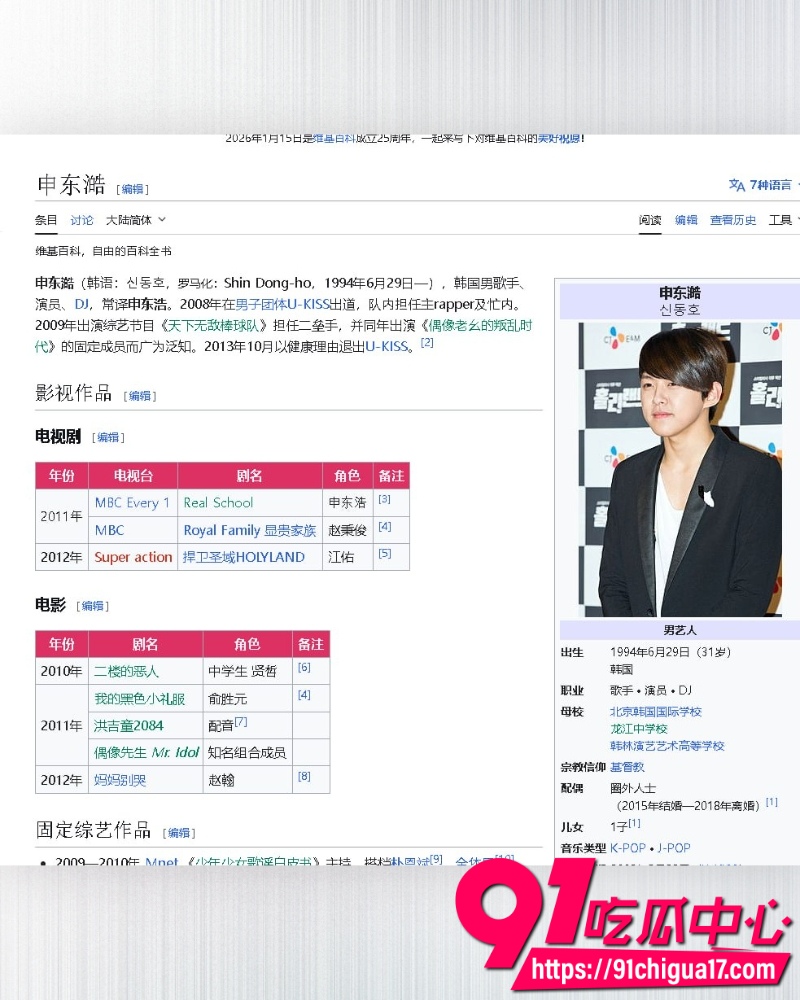Click 编辑 link beside 电视剧 heading
This screenshot has width=800, height=1000.
[x=108, y=438]
